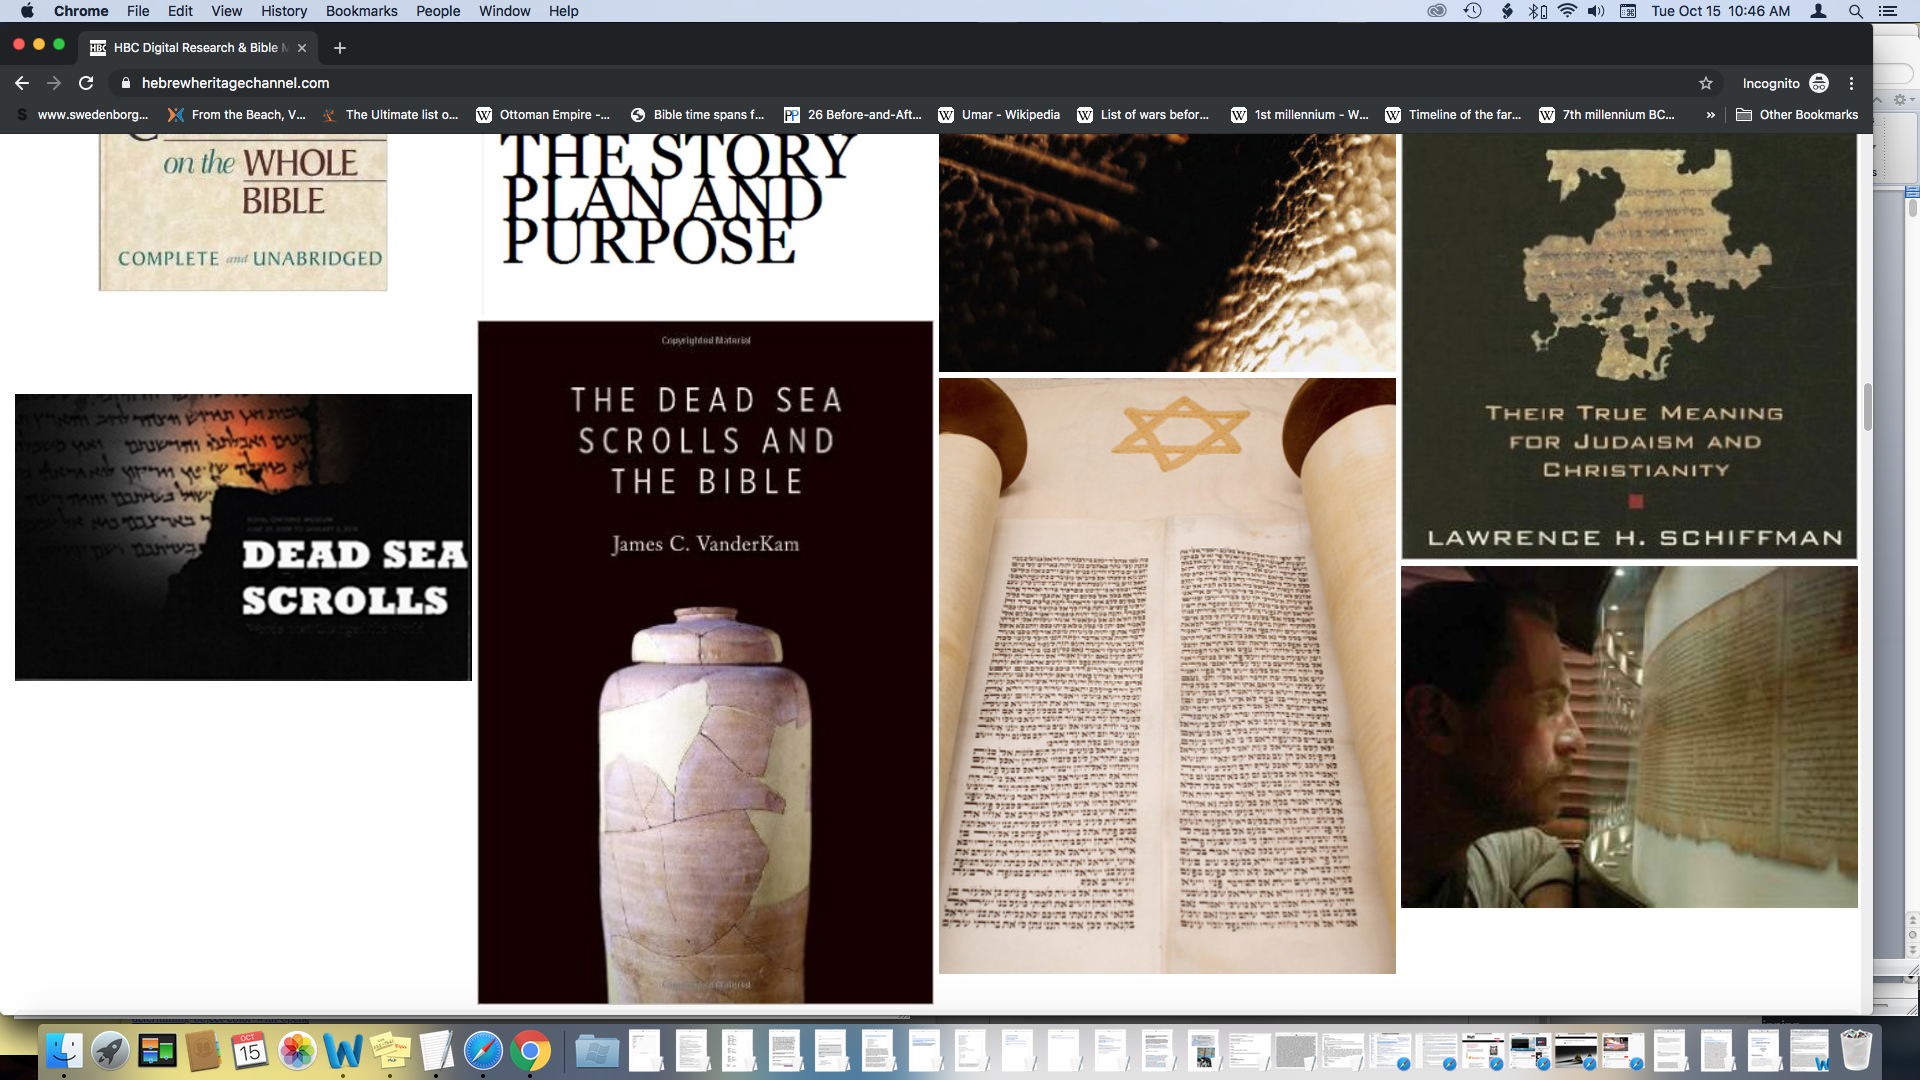
Task: Open the List of wars bookmark
Action: coord(1143,115)
